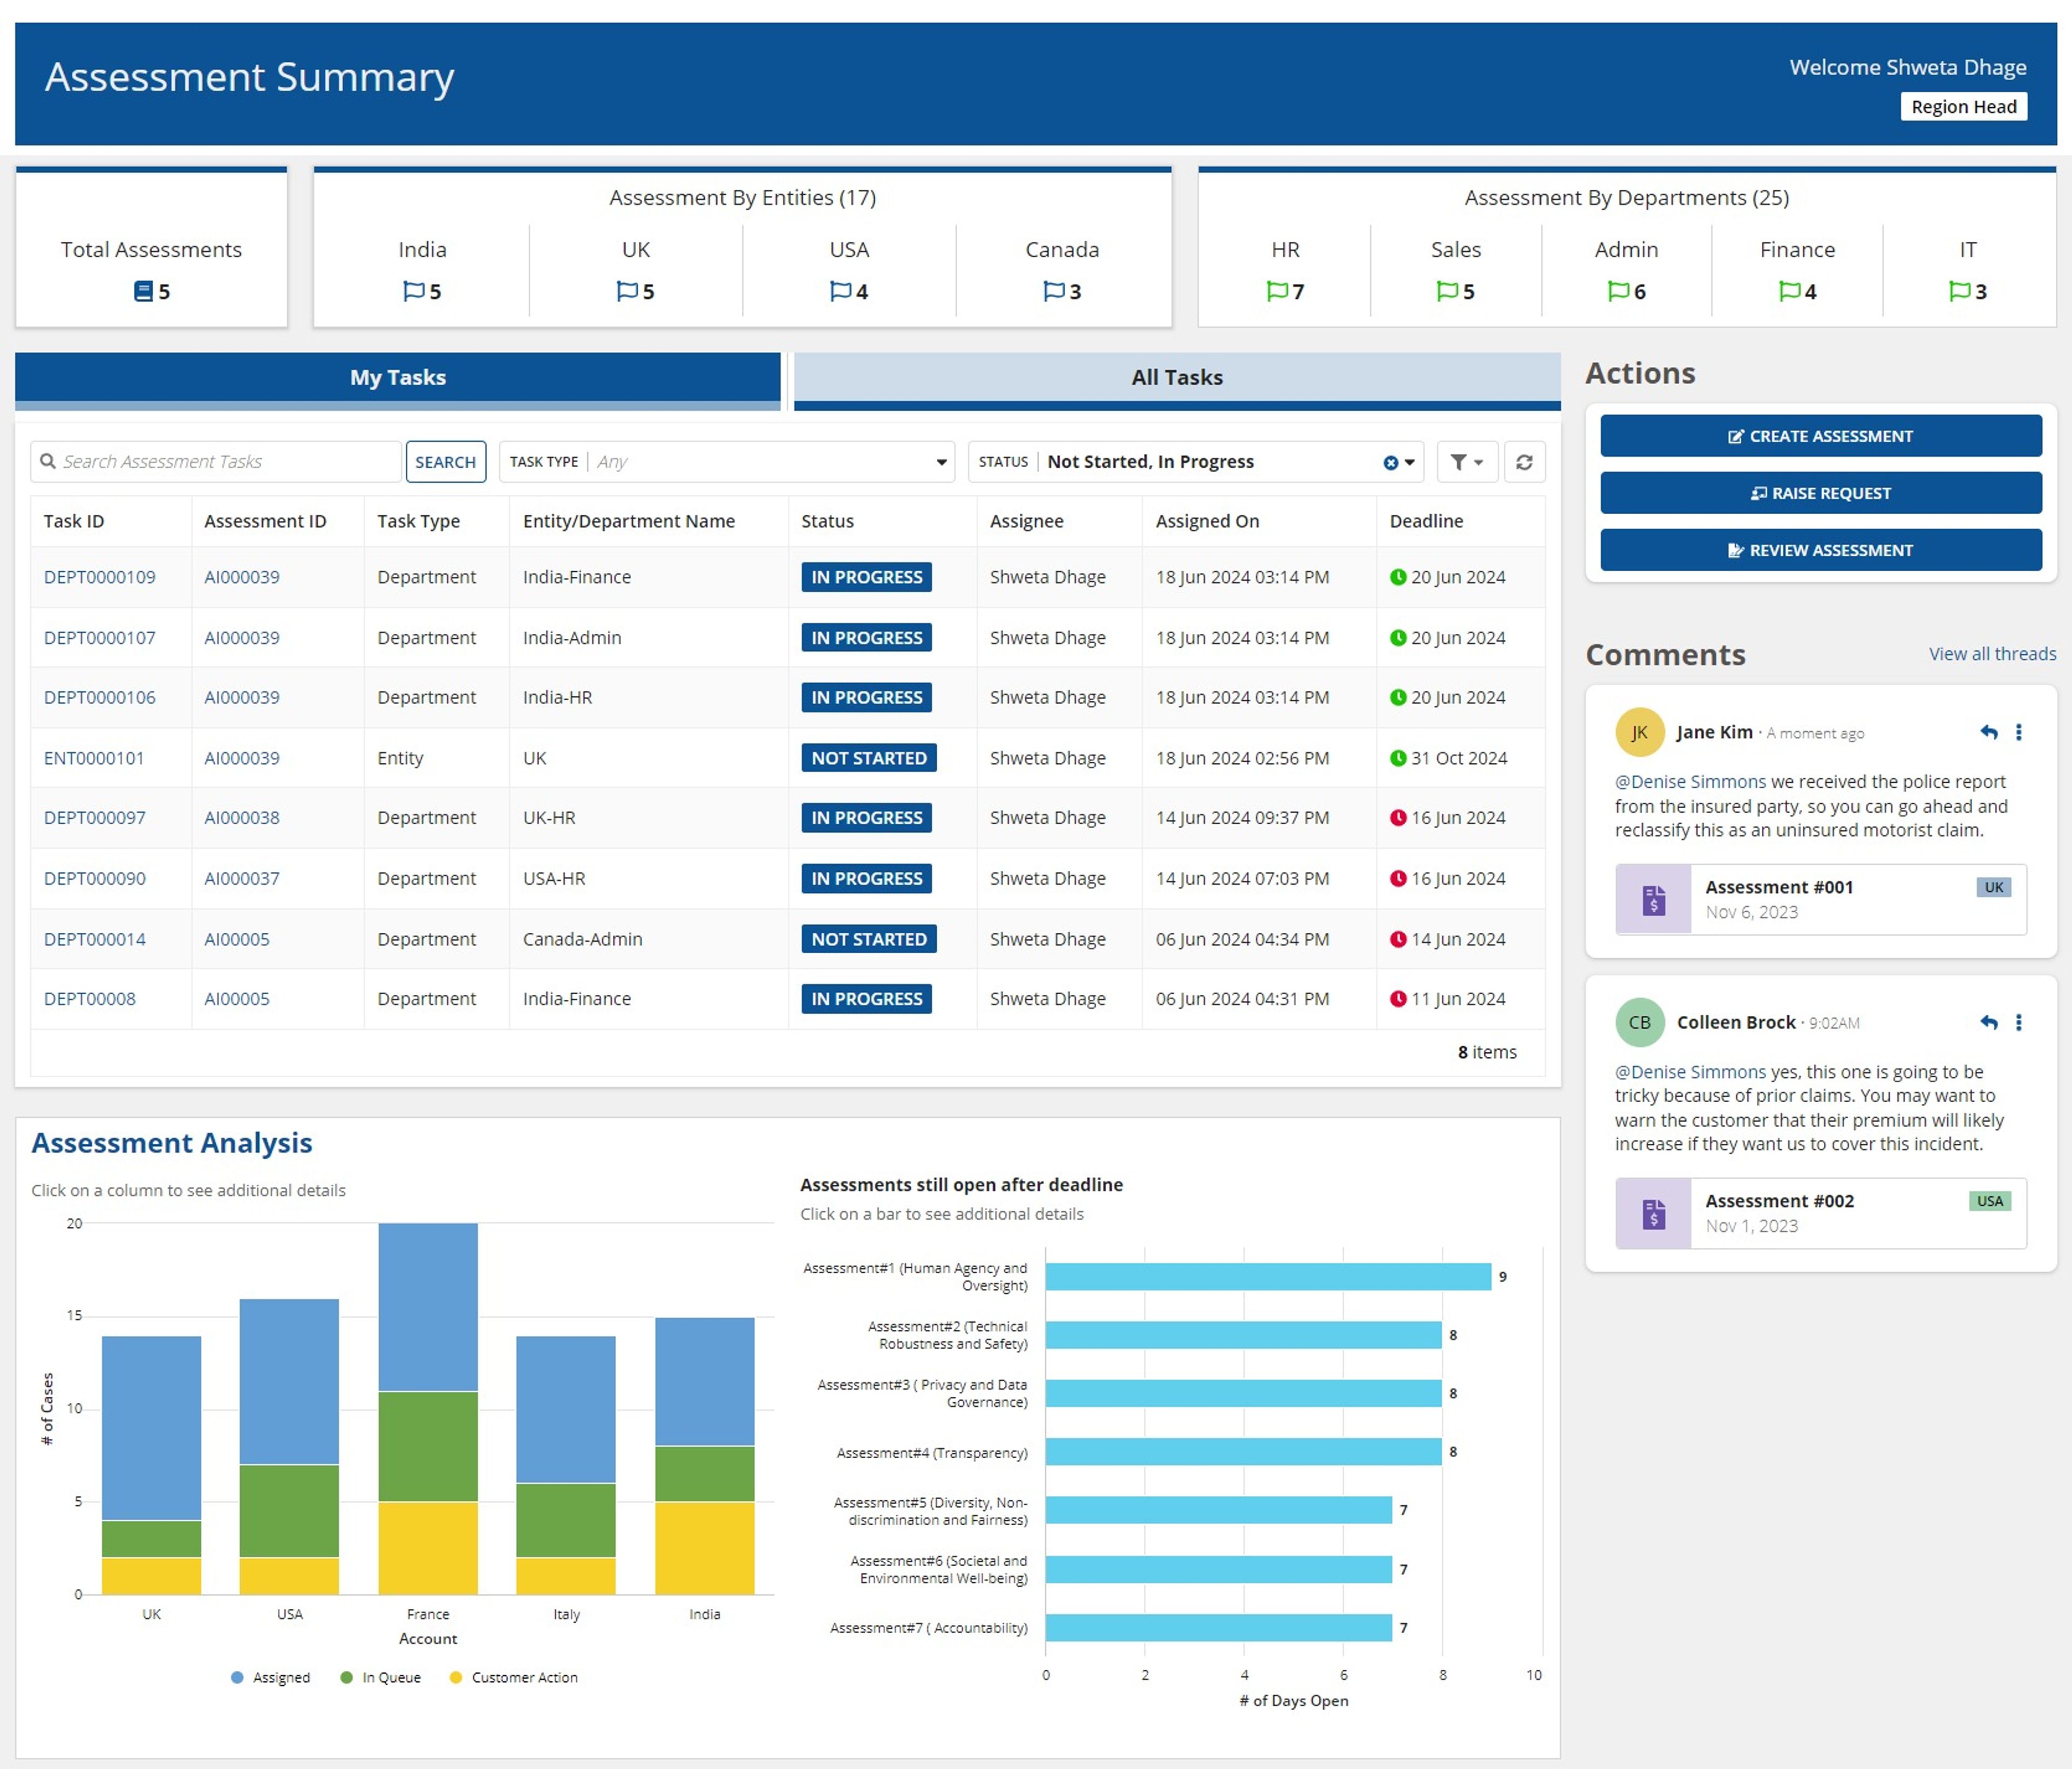
Task: Toggle the Customer Action legend swatch
Action: coord(456,1678)
